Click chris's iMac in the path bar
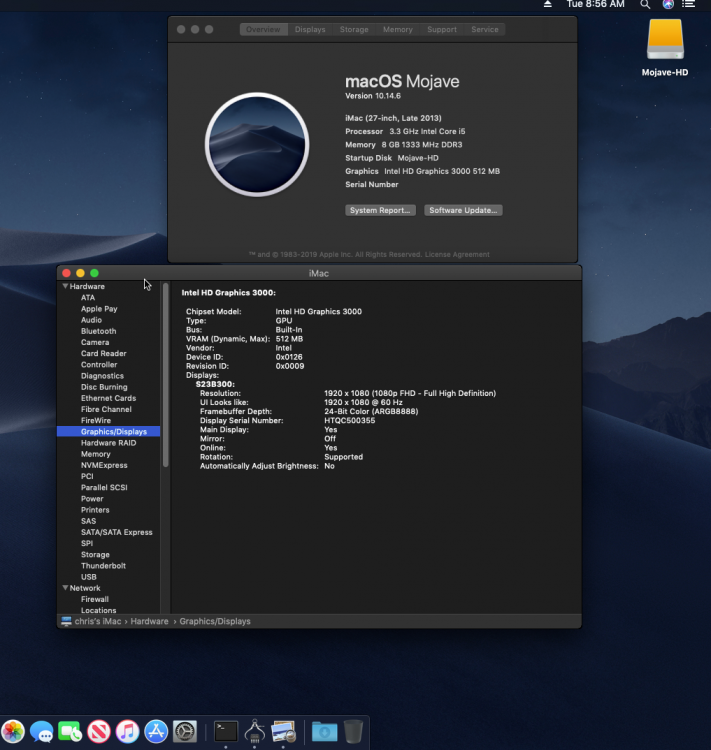The image size is (711, 750). (x=98, y=621)
